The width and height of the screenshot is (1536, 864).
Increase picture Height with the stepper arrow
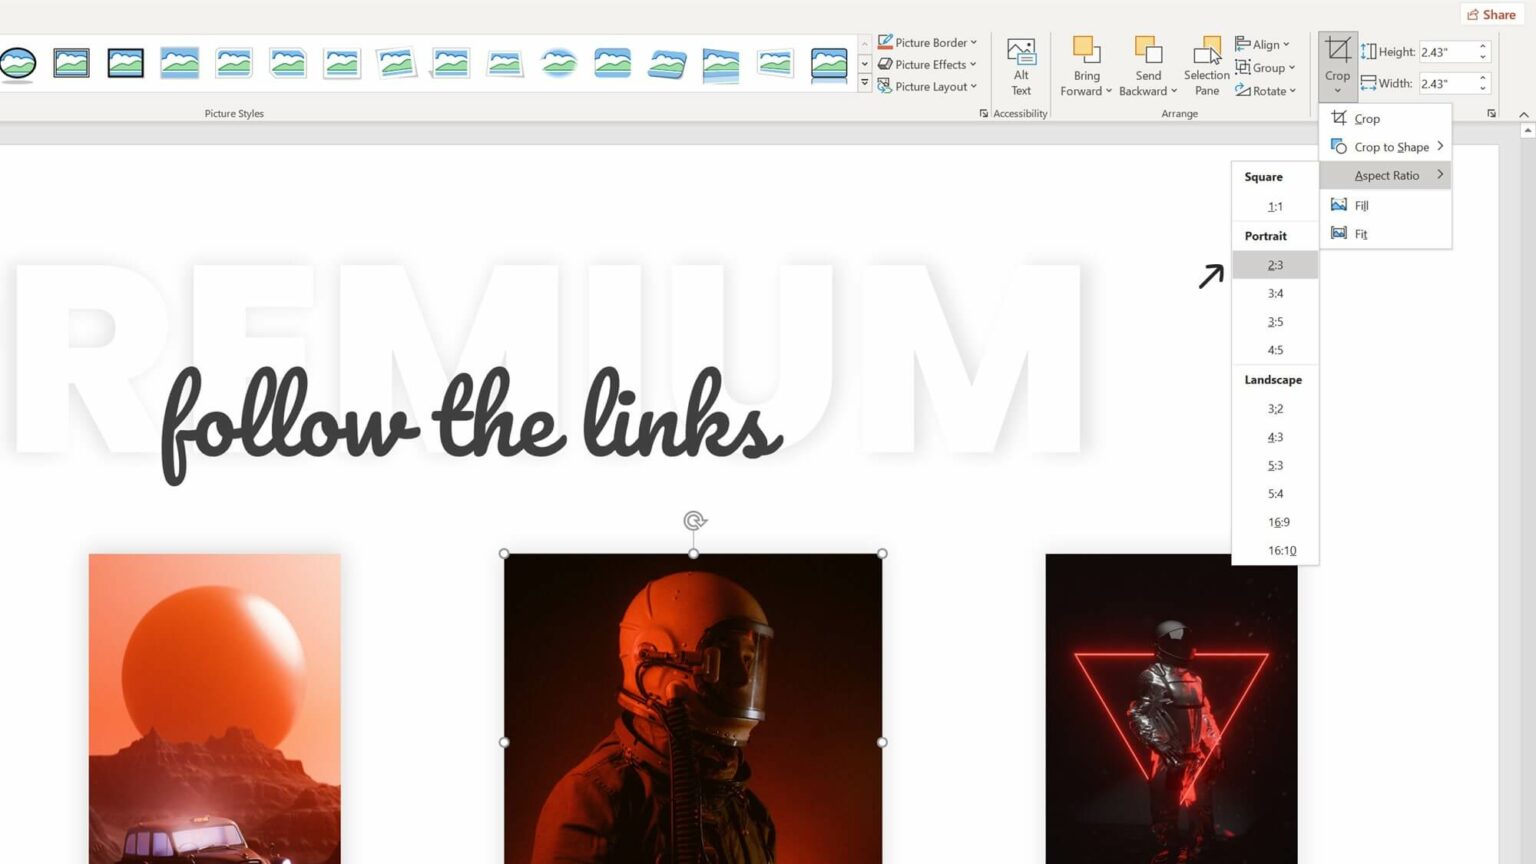(1482, 46)
